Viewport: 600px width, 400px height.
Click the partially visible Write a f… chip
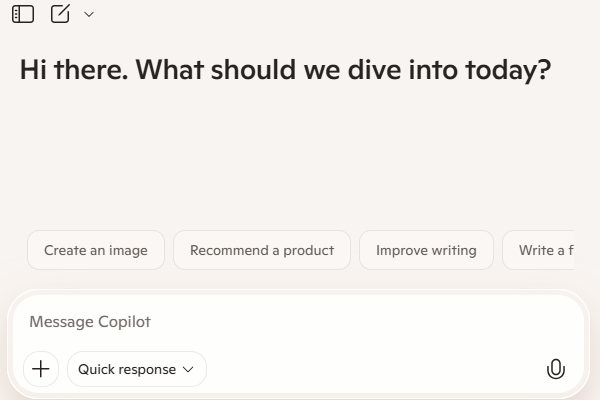pyautogui.click(x=540, y=250)
